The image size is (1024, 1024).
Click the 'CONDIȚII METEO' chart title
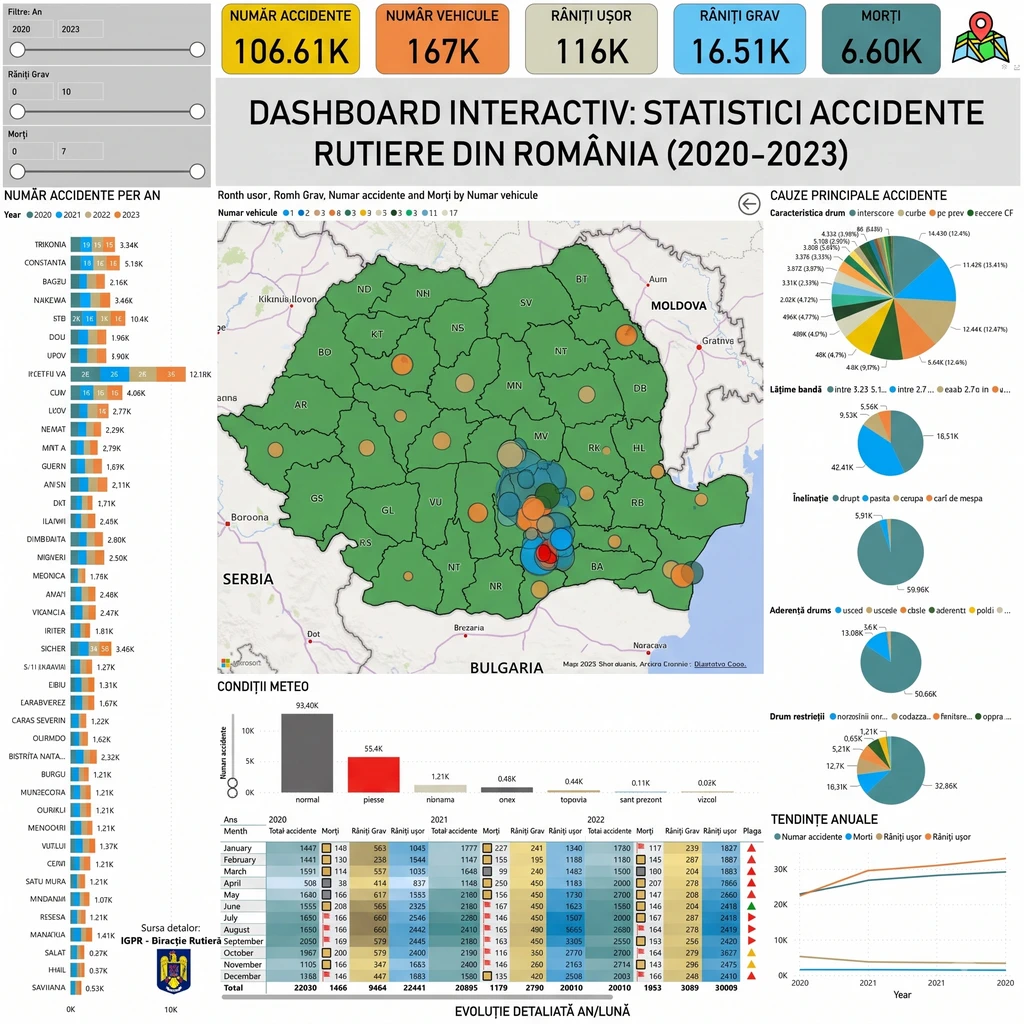[x=263, y=686]
